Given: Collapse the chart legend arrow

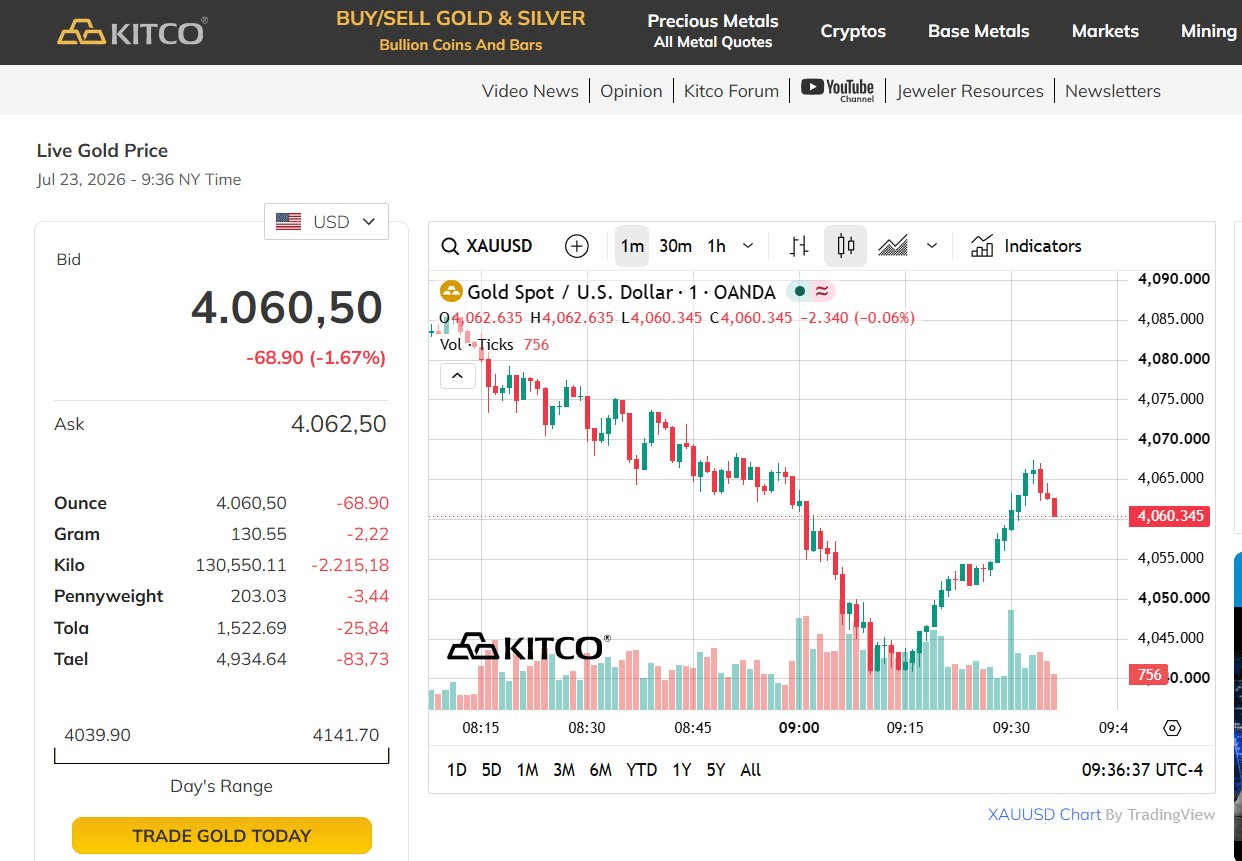Looking at the screenshot, I should pos(457,376).
